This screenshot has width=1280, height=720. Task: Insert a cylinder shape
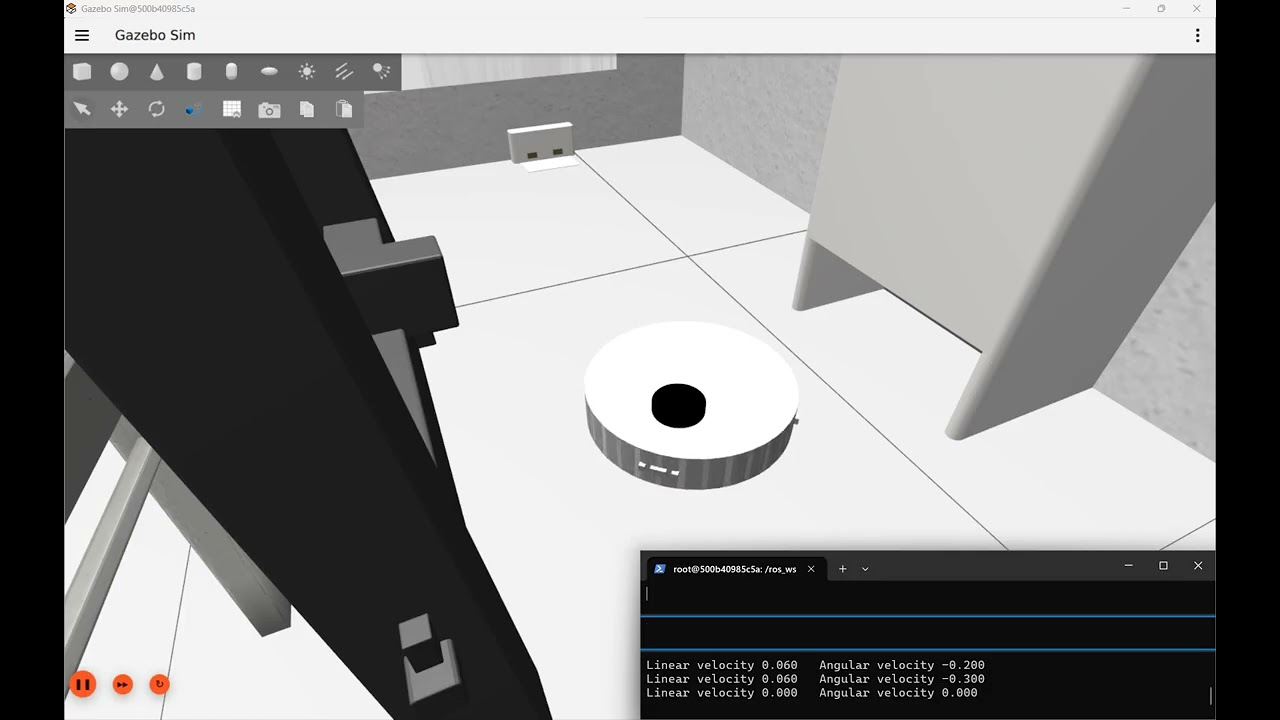[194, 71]
